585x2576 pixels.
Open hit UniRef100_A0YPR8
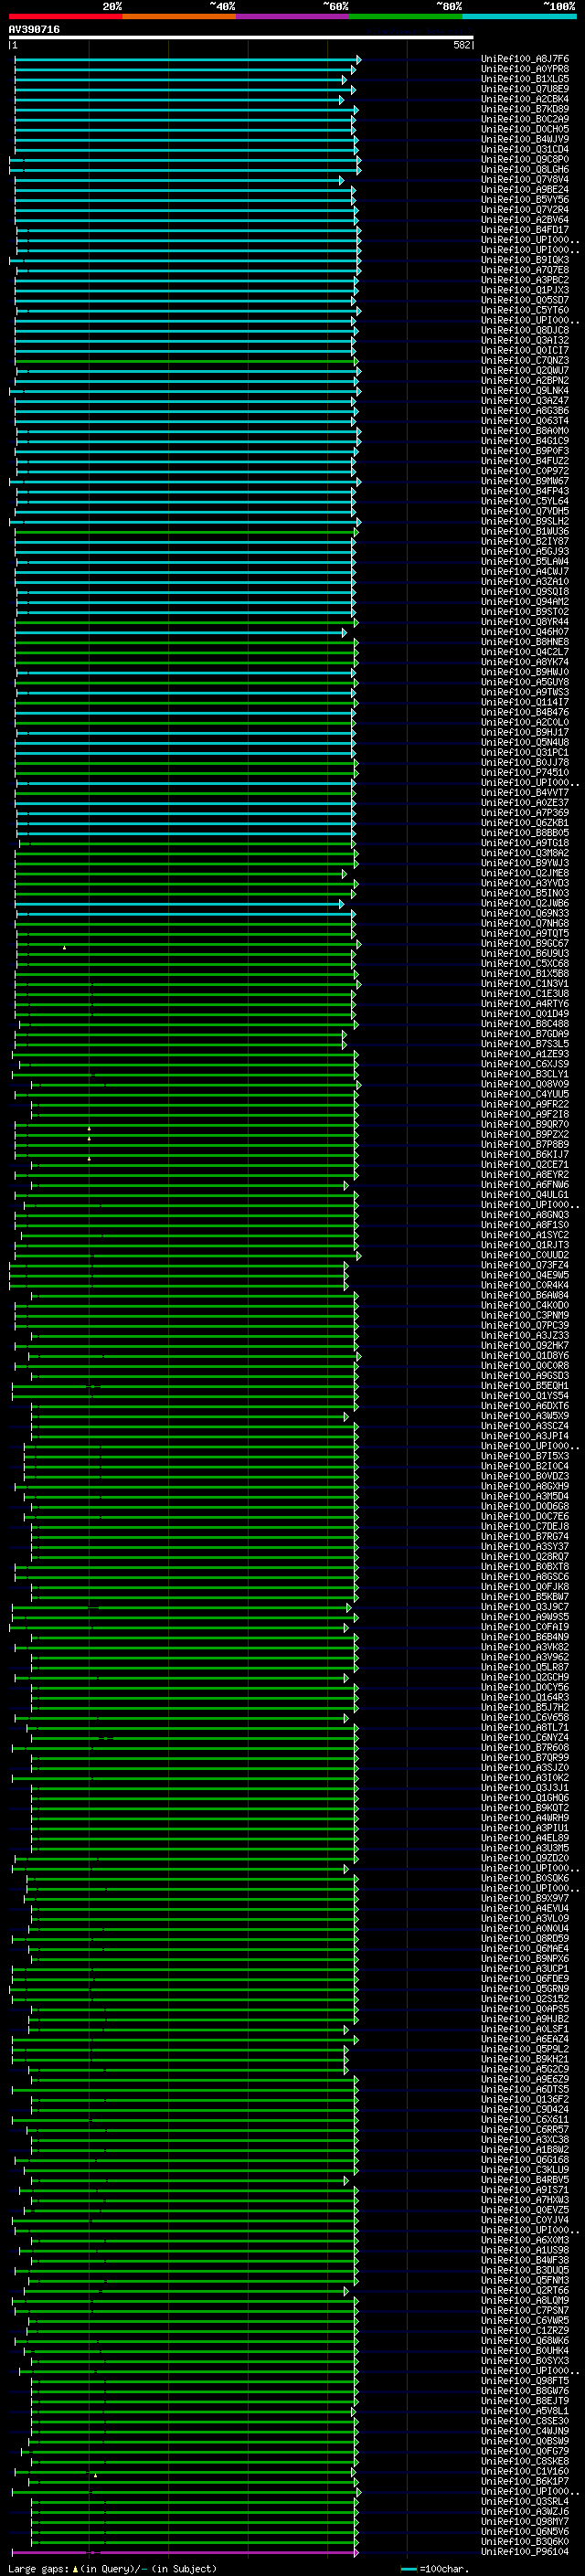coord(525,69)
